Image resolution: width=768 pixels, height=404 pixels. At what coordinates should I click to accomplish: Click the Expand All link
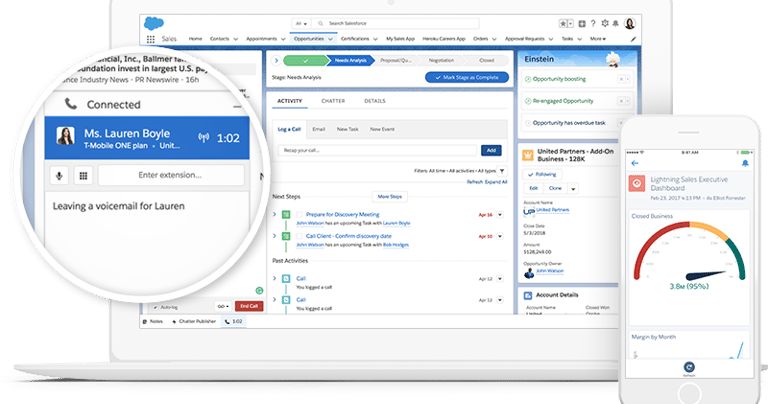(x=496, y=182)
